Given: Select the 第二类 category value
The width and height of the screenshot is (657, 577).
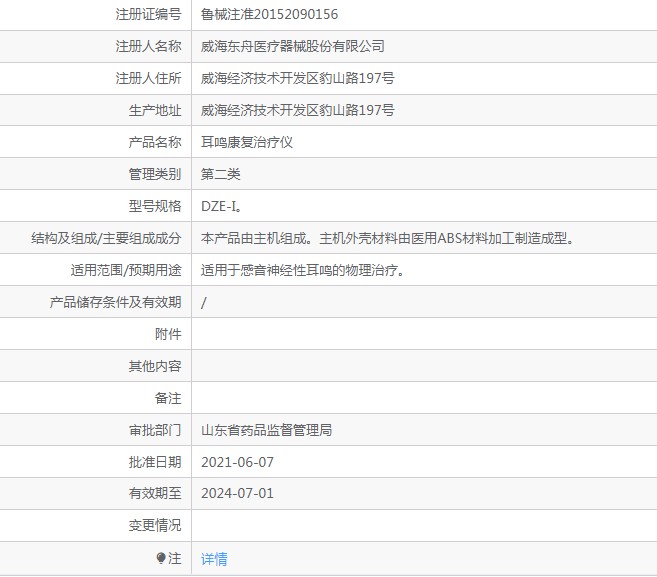Looking at the screenshot, I should click(221, 174).
